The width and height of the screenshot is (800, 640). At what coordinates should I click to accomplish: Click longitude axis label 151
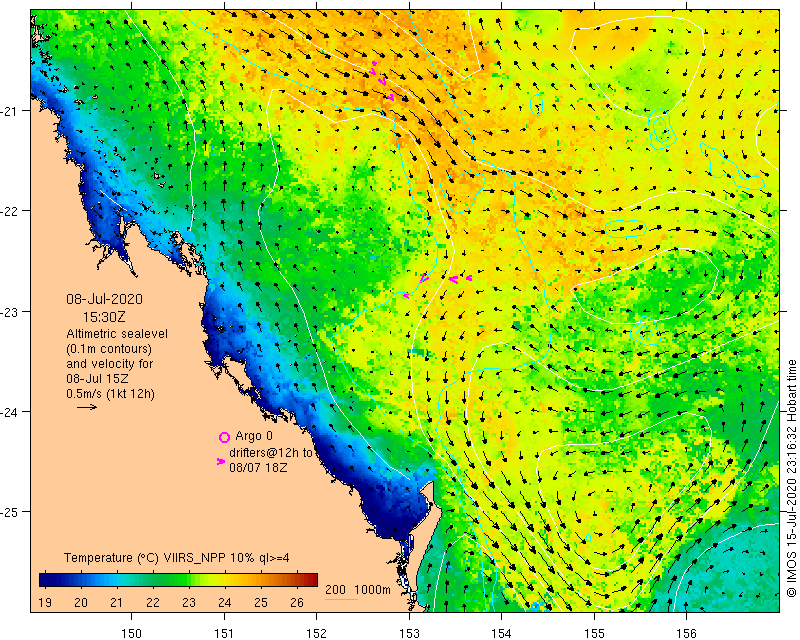click(224, 633)
